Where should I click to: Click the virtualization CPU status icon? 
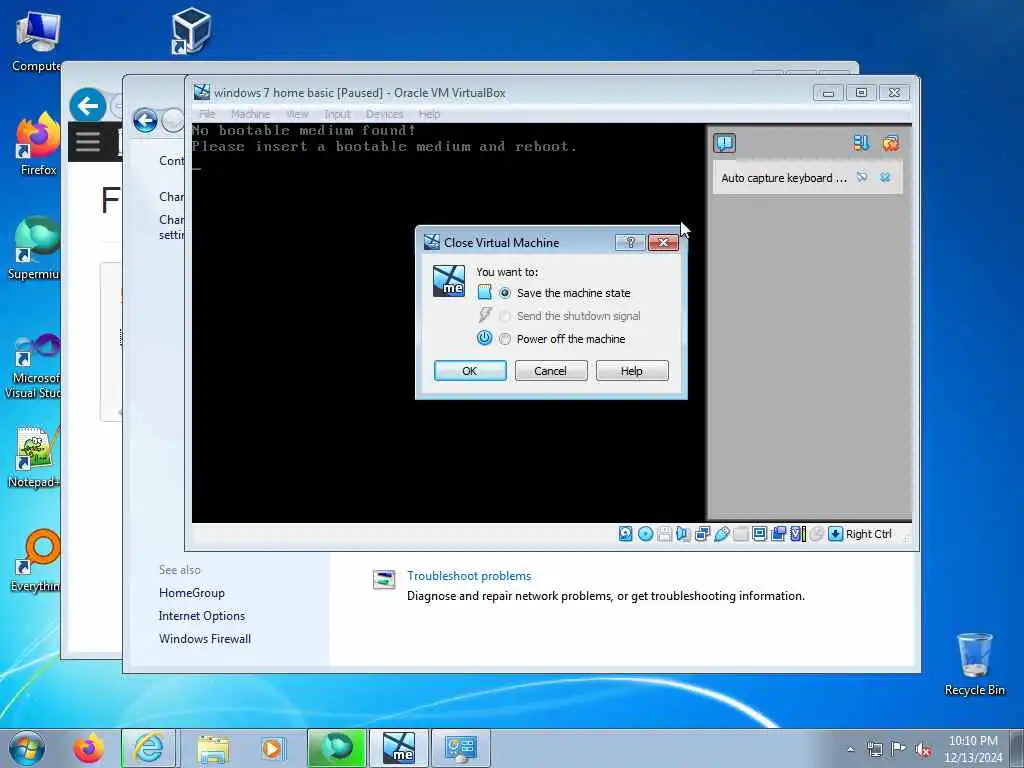(x=798, y=534)
